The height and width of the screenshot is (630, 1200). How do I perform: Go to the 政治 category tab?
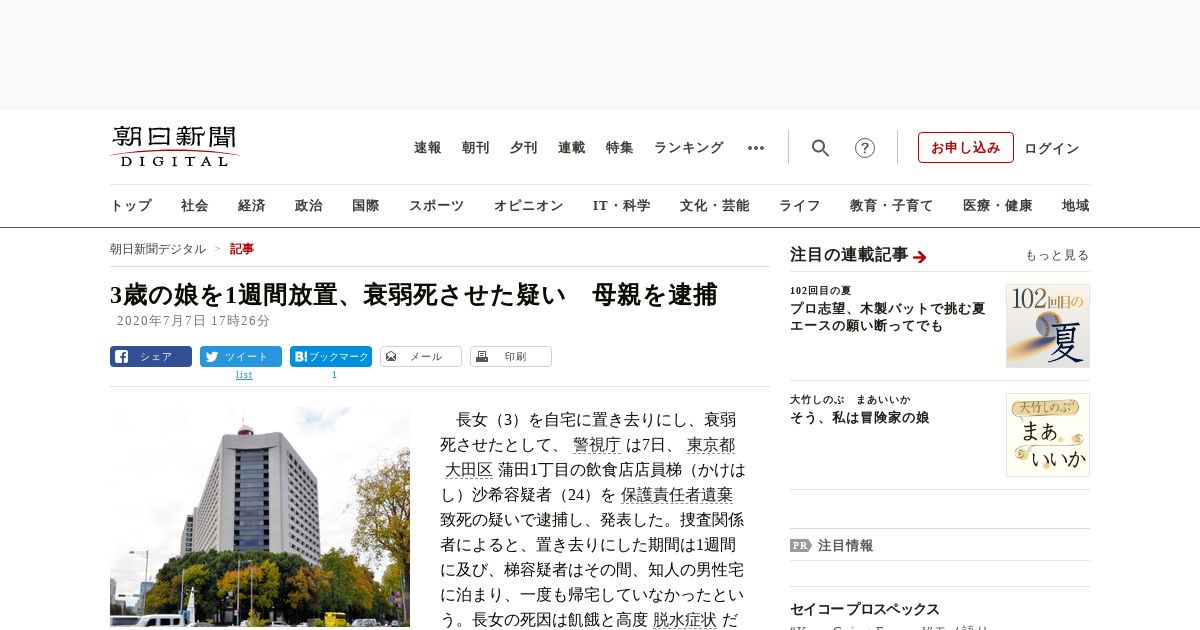coord(309,206)
